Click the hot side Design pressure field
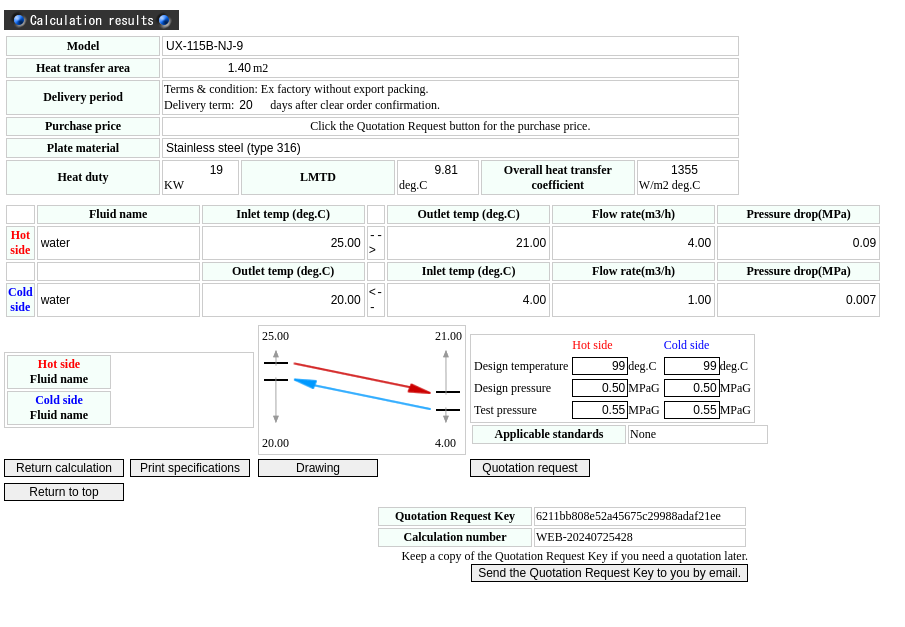 click(x=599, y=388)
